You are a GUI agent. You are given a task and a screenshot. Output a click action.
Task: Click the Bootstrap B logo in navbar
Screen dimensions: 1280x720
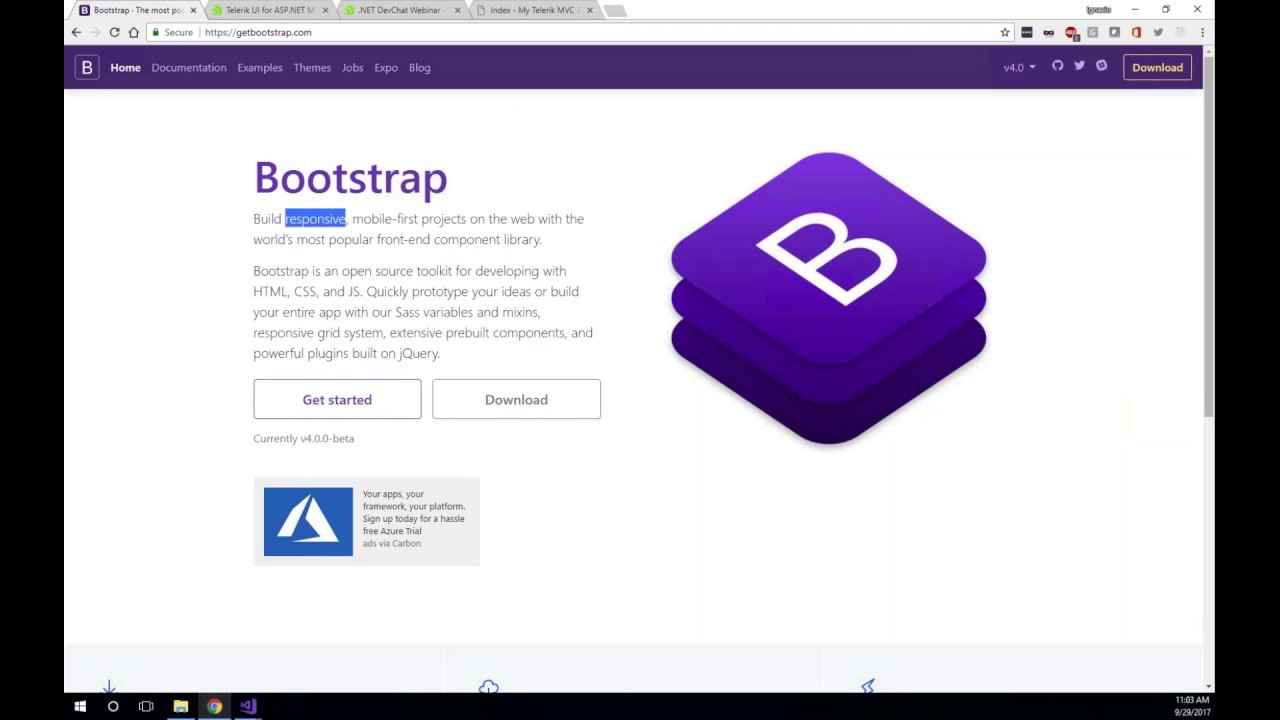87,67
